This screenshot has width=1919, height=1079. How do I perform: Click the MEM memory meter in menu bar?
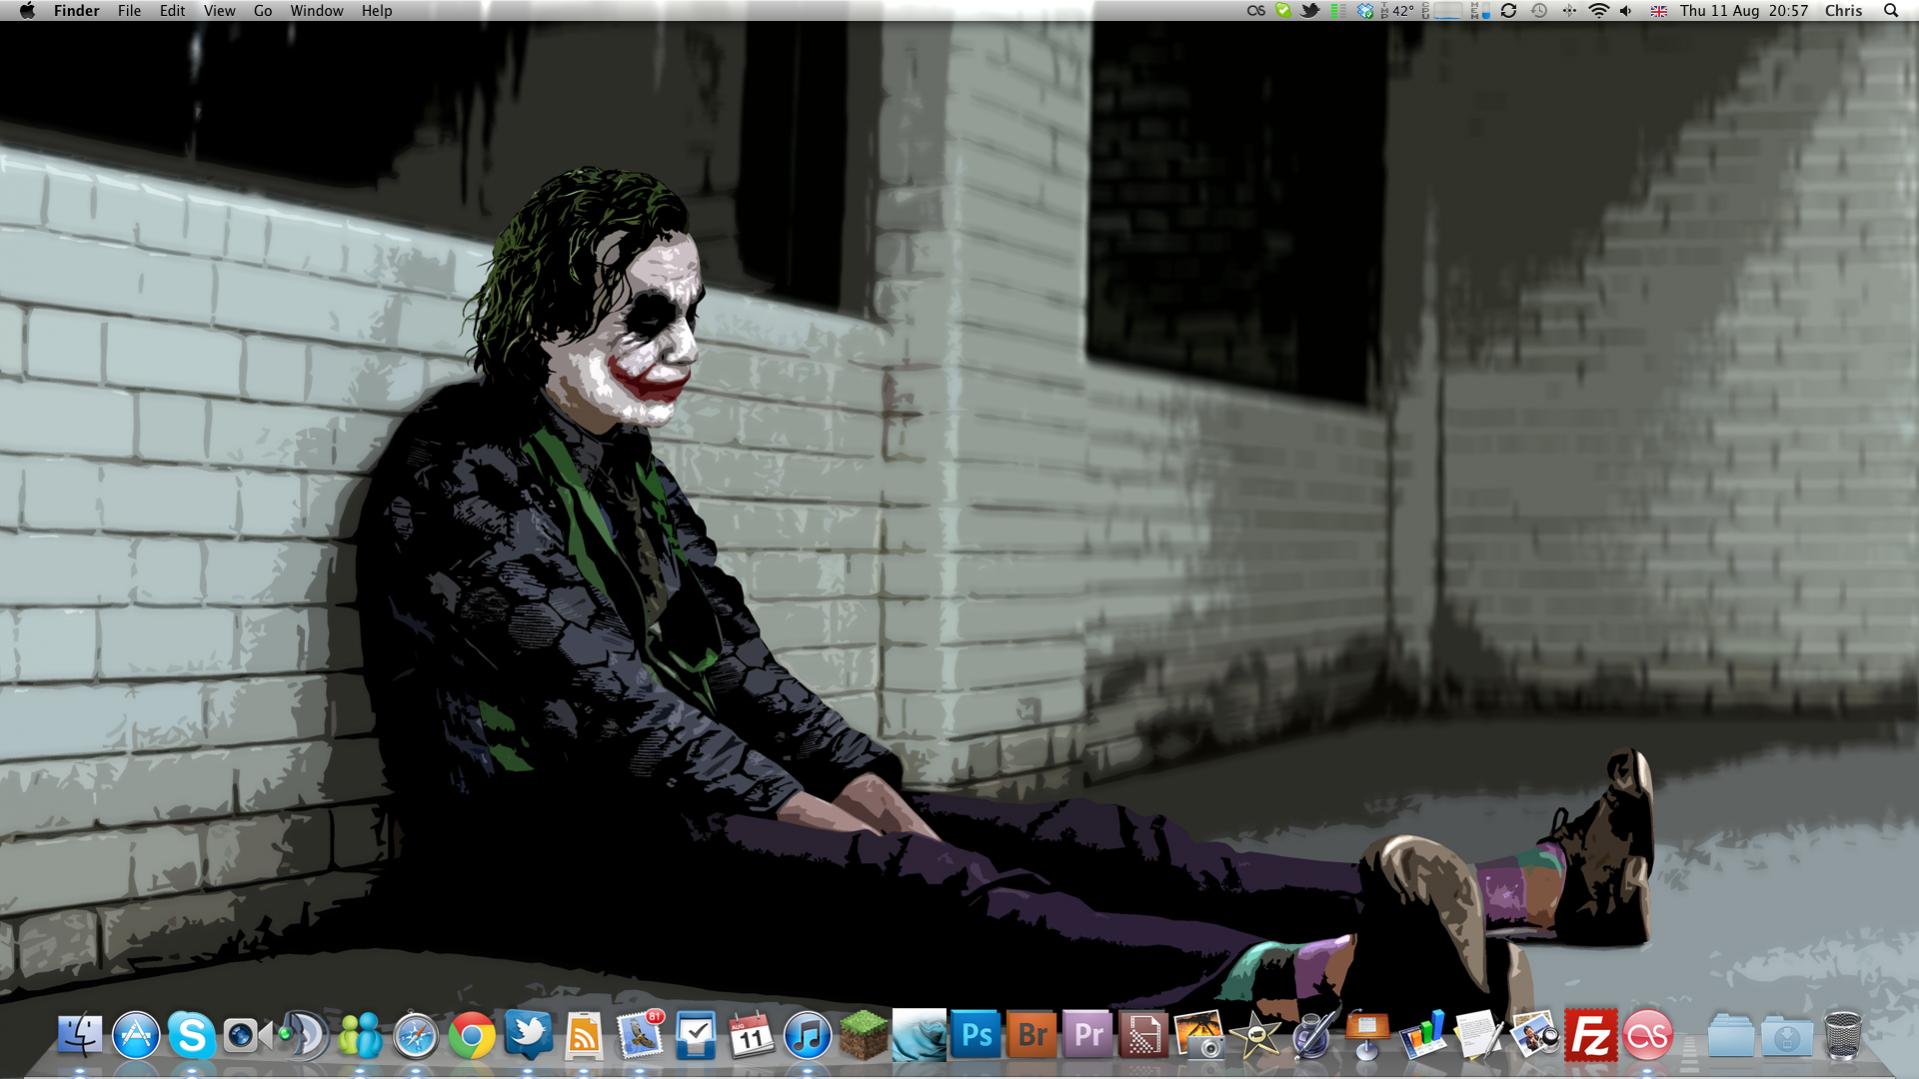click(1480, 11)
